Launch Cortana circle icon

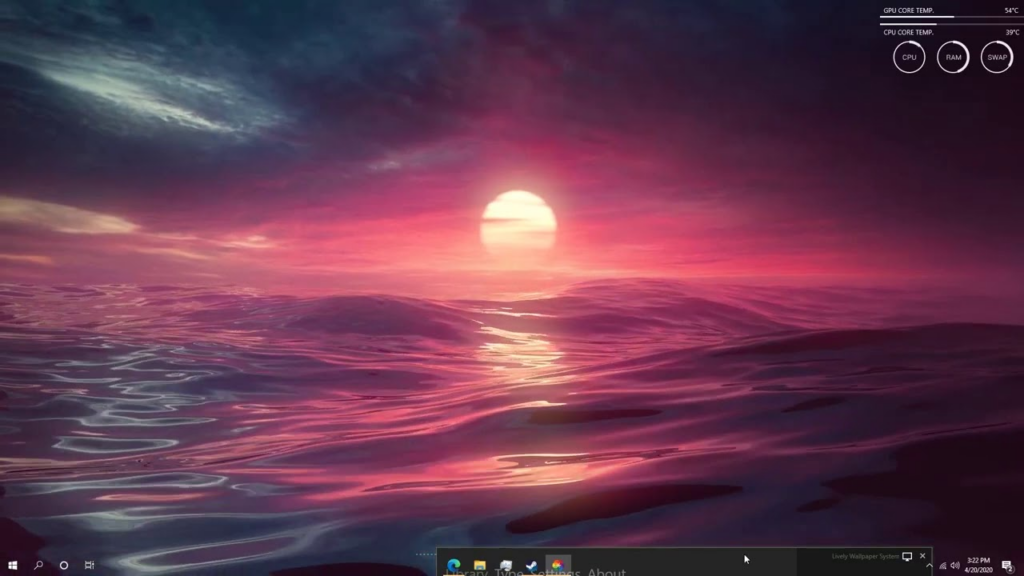64,565
